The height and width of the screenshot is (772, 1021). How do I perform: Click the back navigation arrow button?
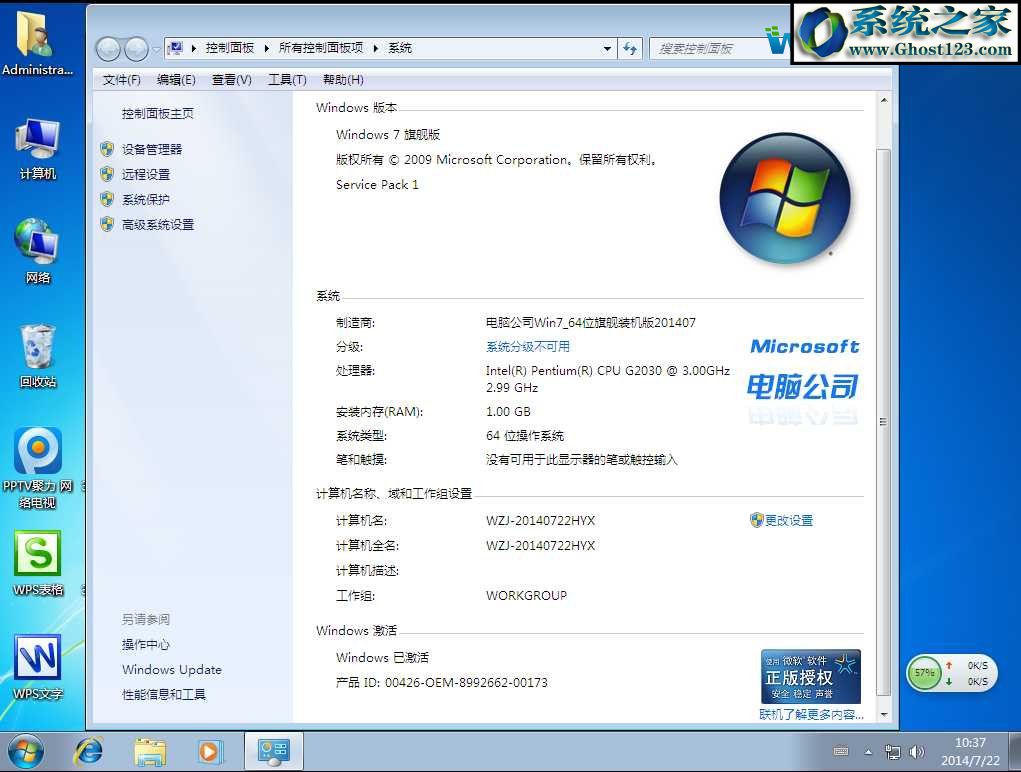[108, 48]
